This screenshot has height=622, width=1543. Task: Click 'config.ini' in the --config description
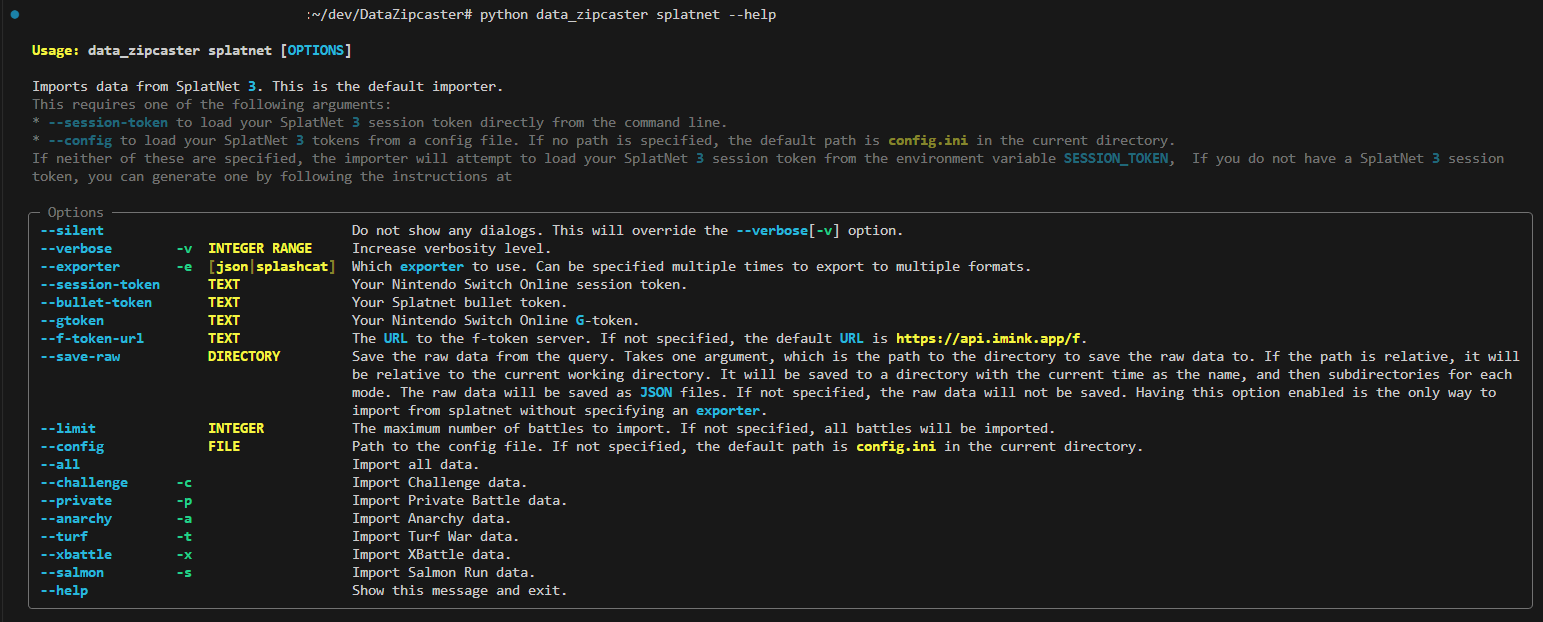pos(896,447)
